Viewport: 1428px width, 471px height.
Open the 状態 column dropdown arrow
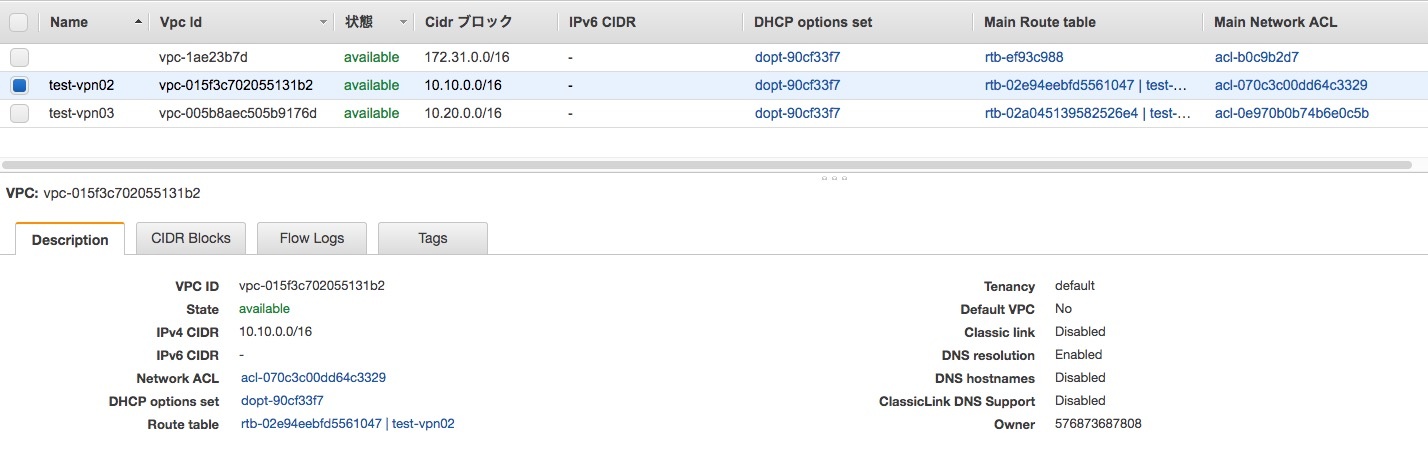click(403, 22)
